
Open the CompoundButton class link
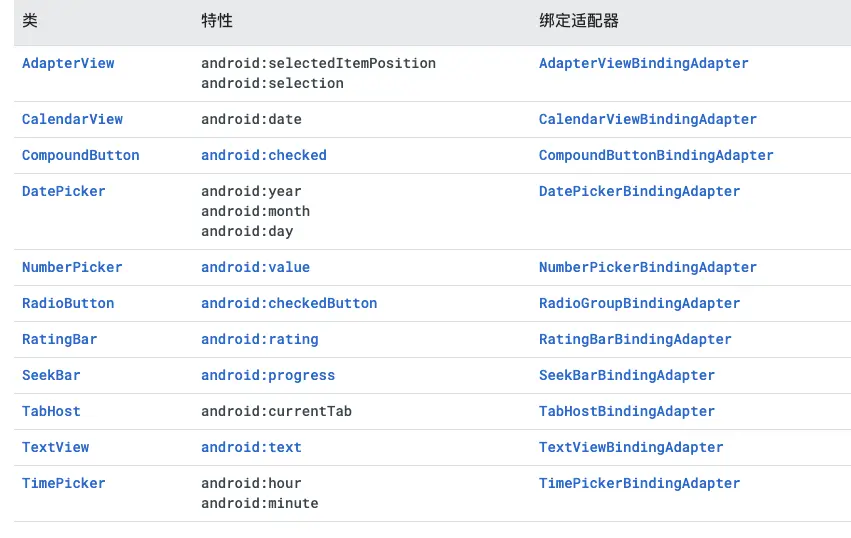point(80,155)
